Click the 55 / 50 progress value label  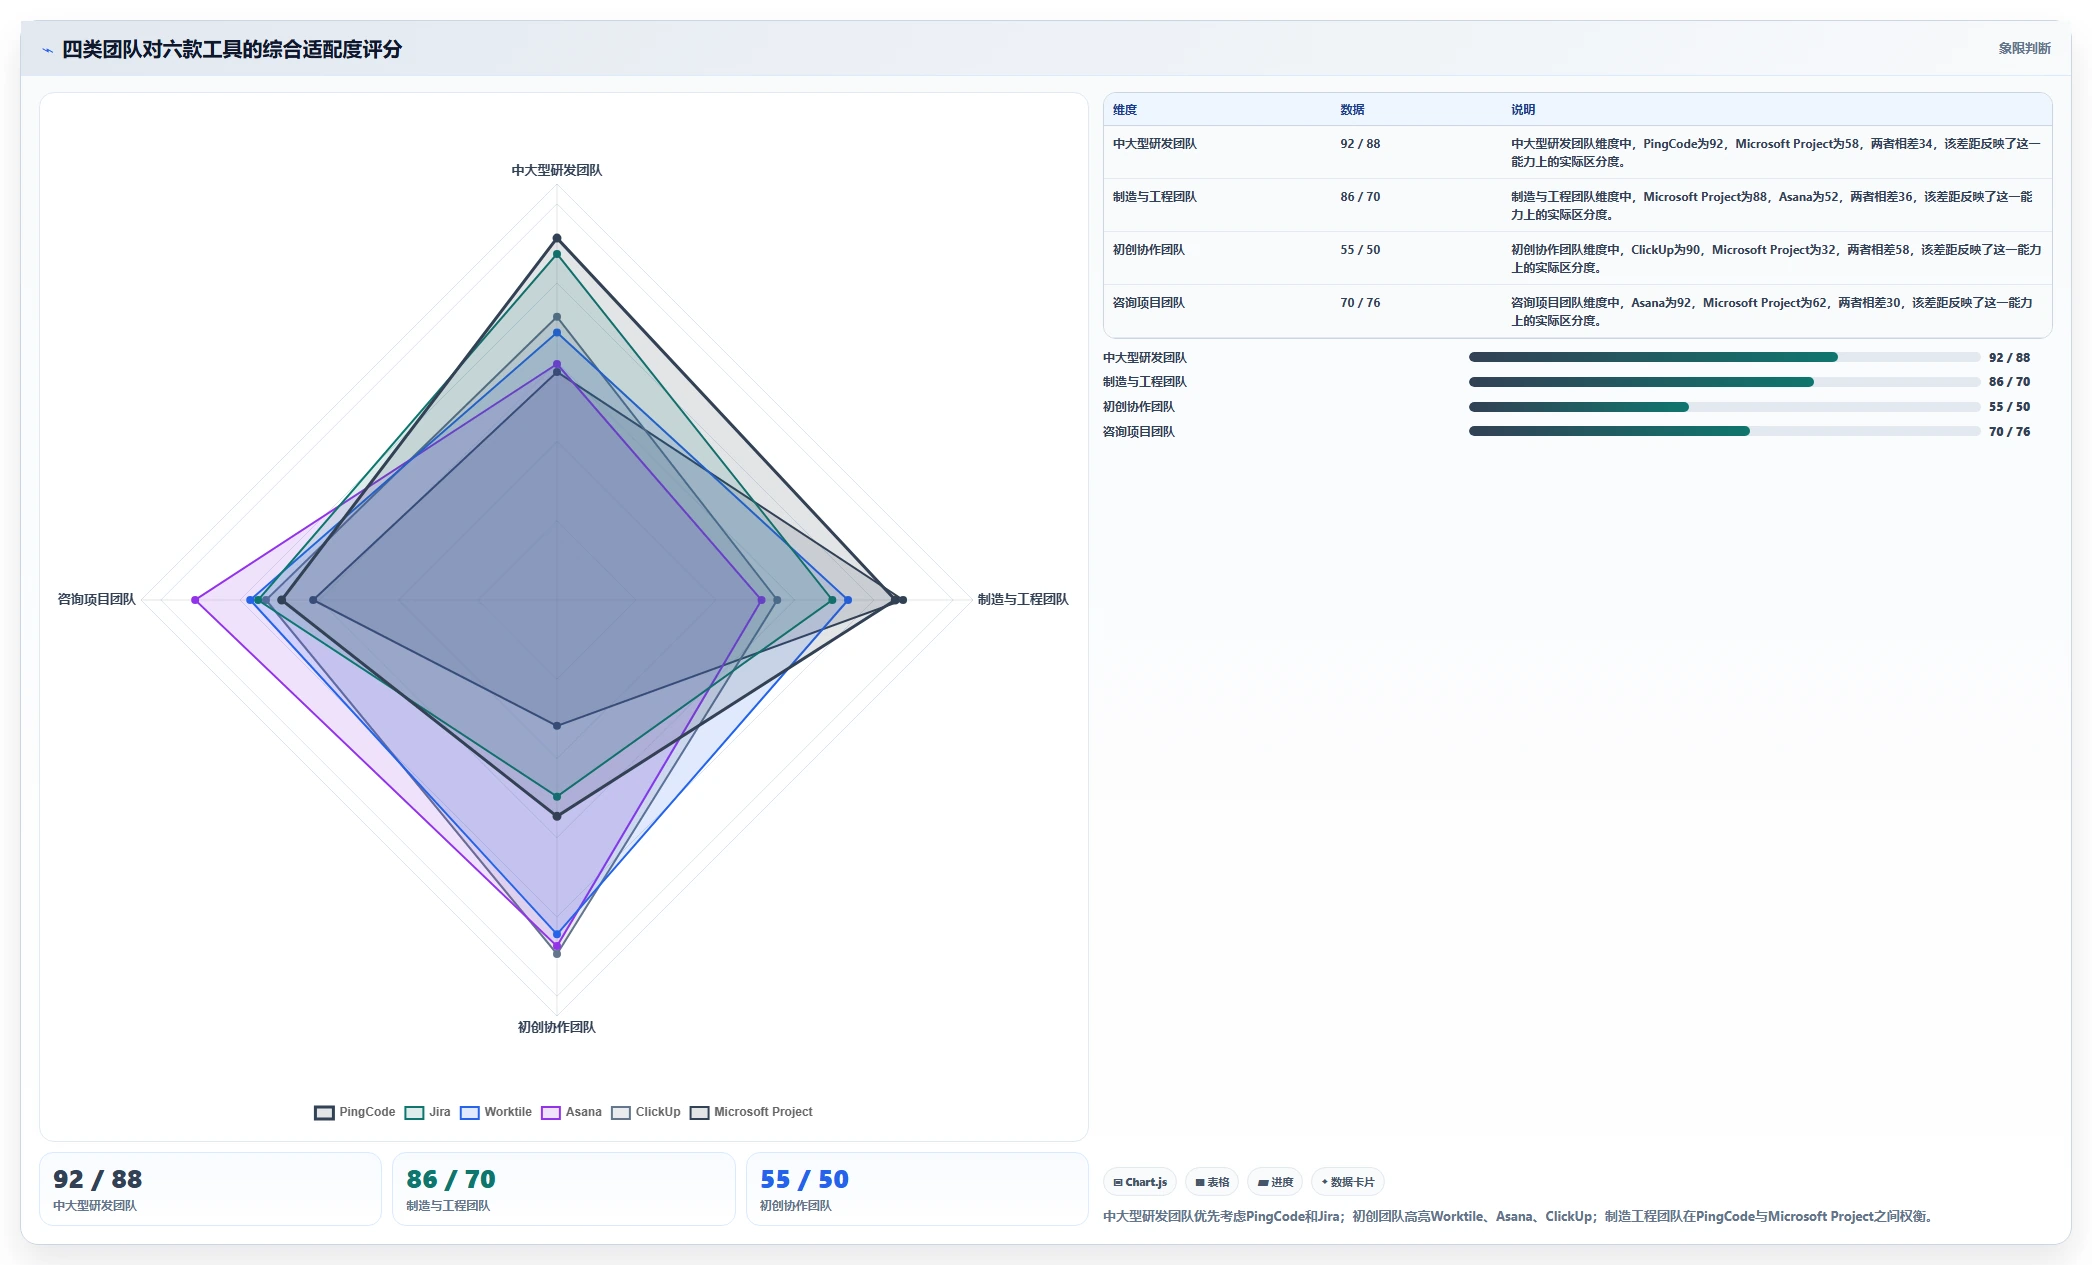point(2009,407)
